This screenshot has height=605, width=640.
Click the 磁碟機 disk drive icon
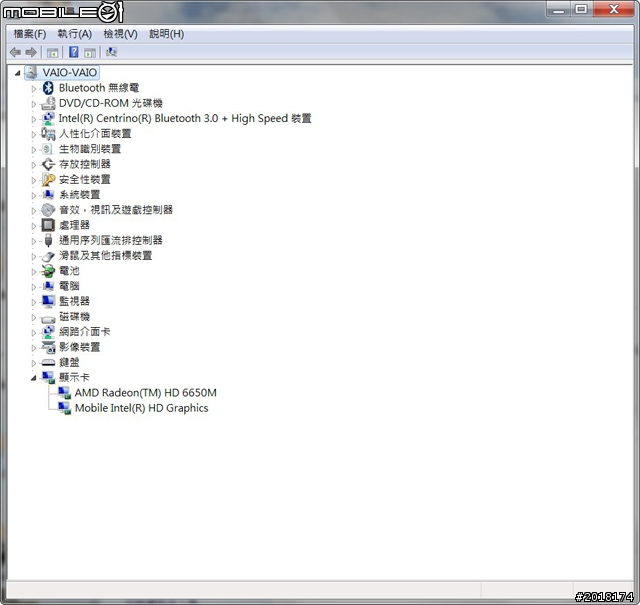pos(48,318)
